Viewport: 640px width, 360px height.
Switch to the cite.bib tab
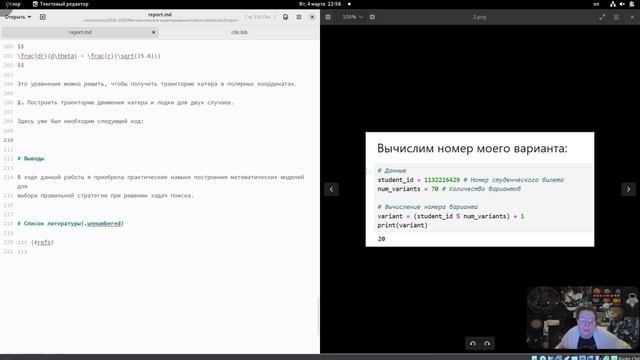point(239,32)
